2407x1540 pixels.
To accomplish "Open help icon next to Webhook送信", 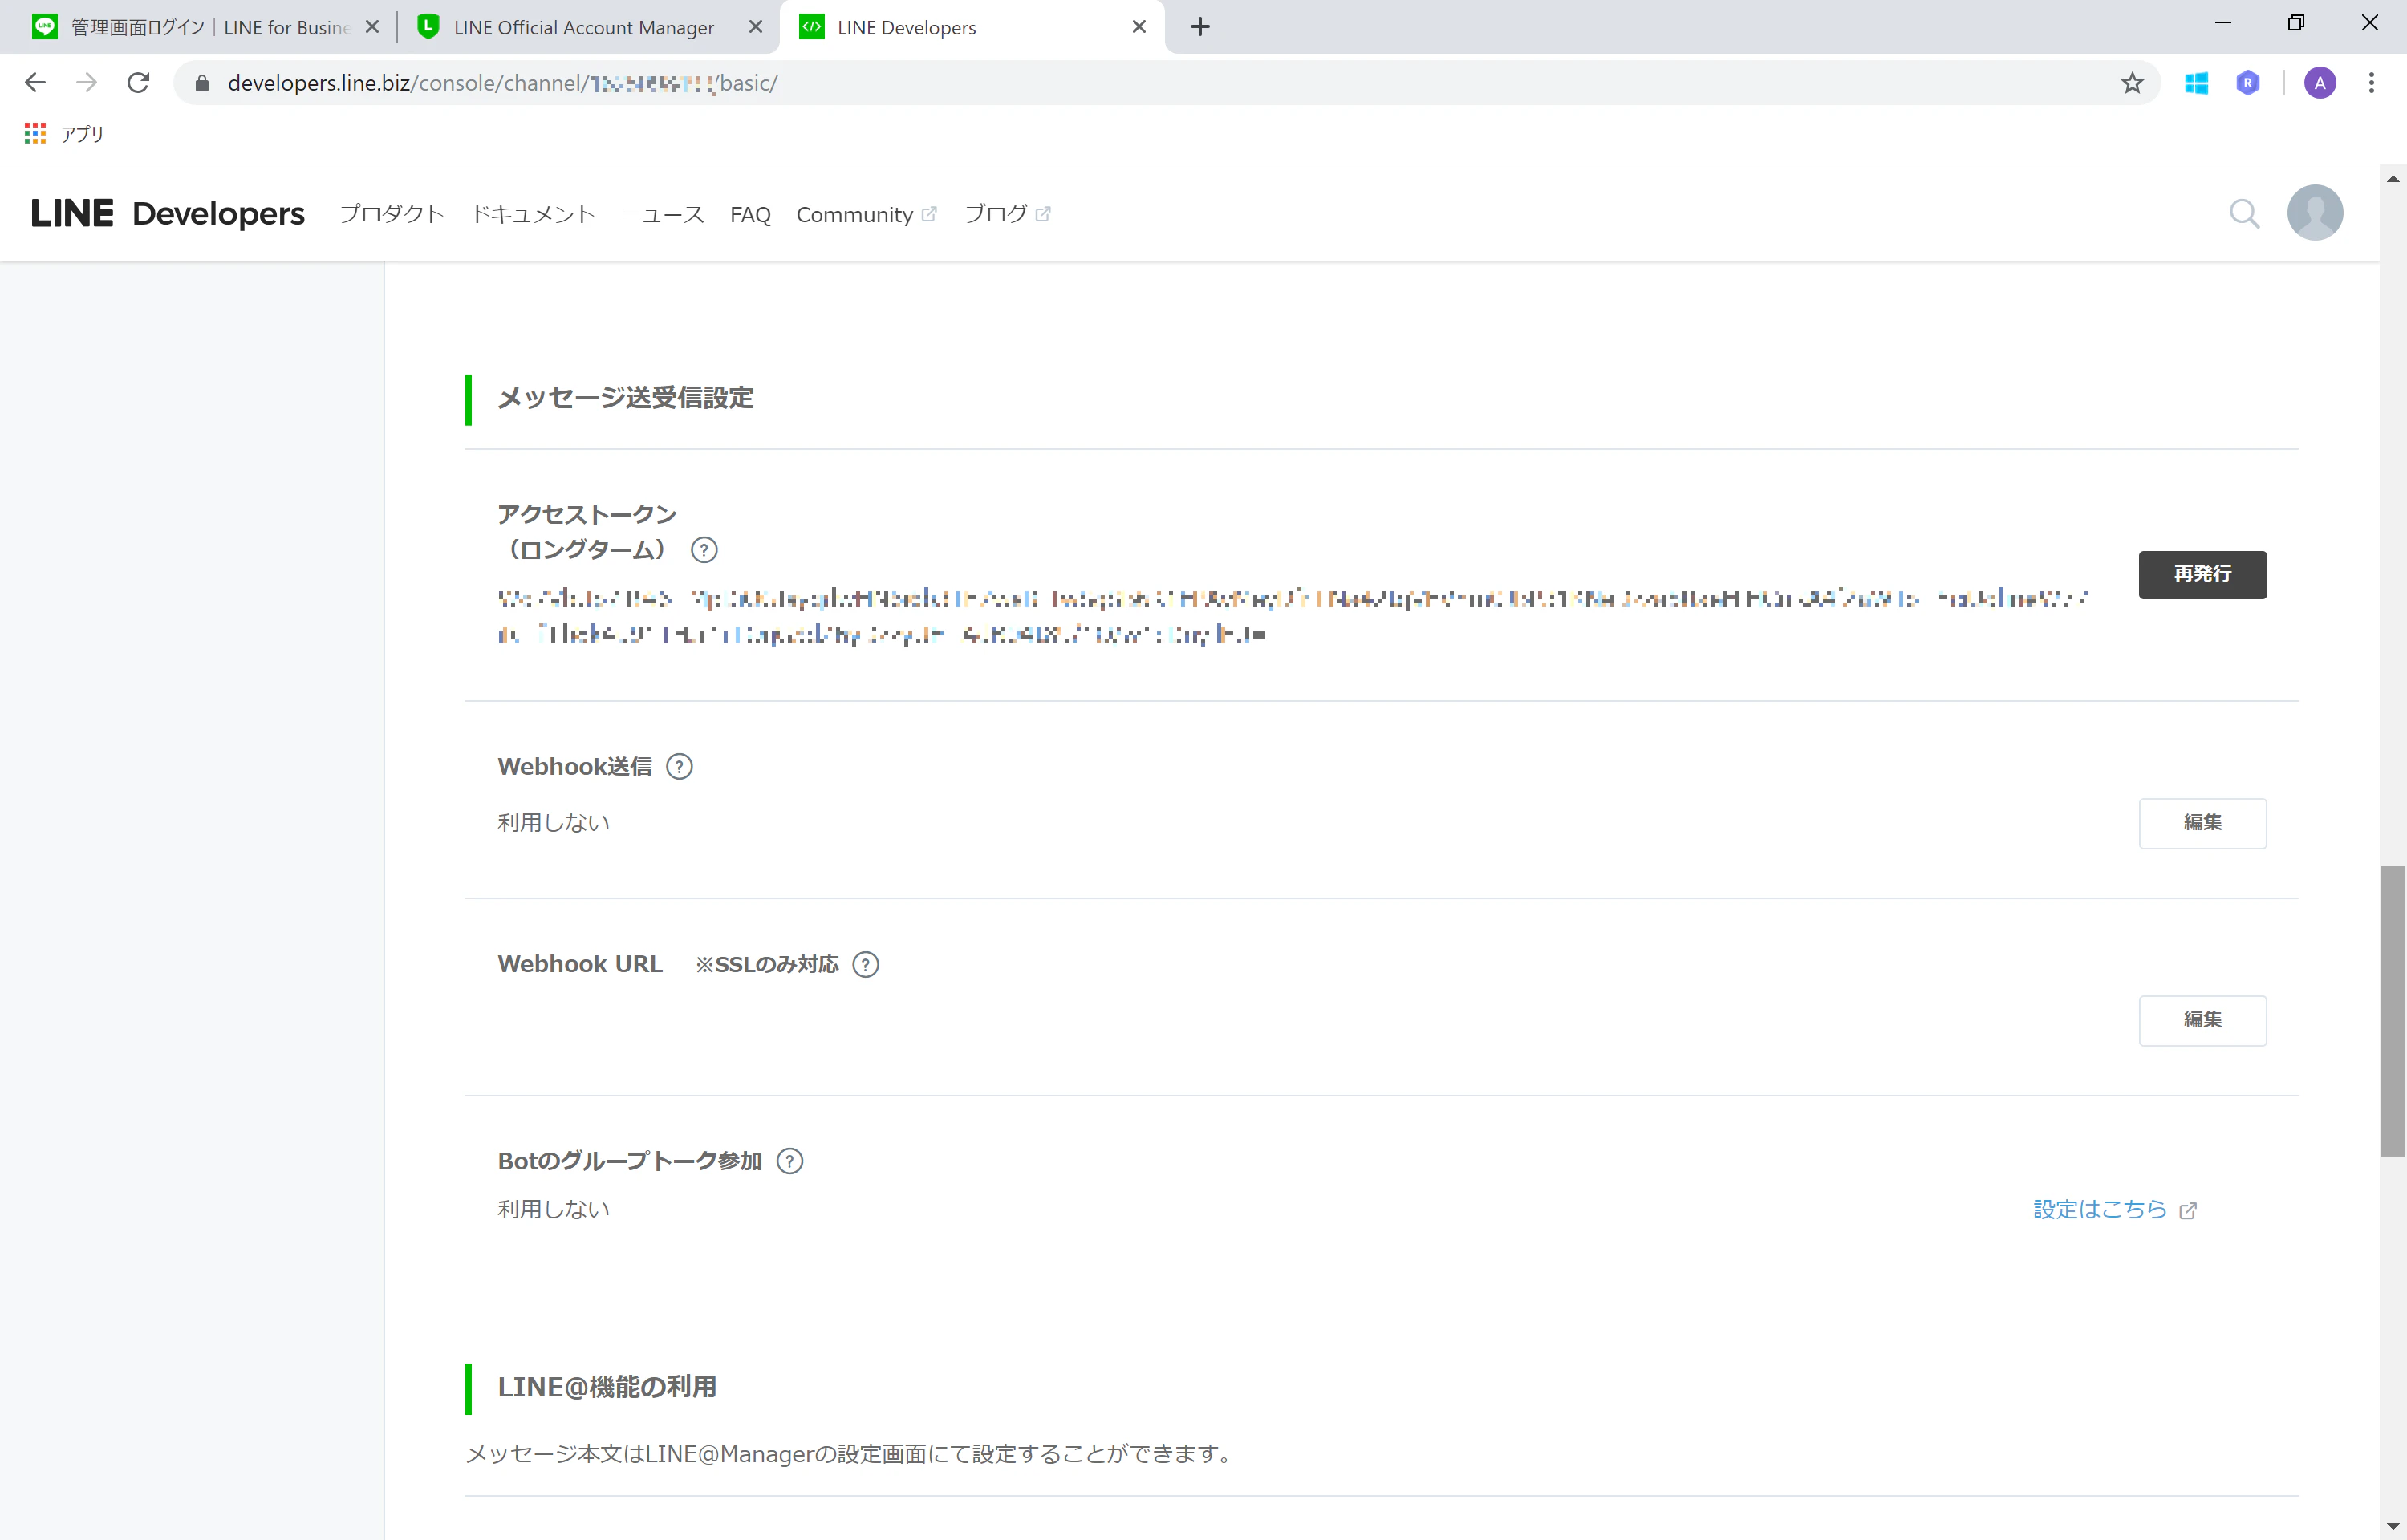I will click(679, 767).
